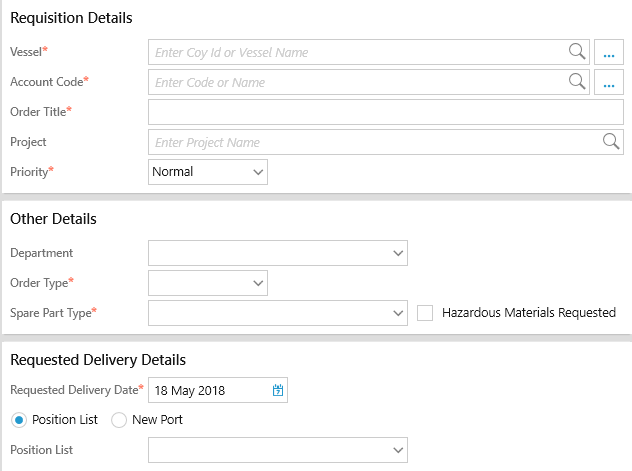The width and height of the screenshot is (632, 471).
Task: Click the Requested Delivery Date text box
Action: point(208,391)
